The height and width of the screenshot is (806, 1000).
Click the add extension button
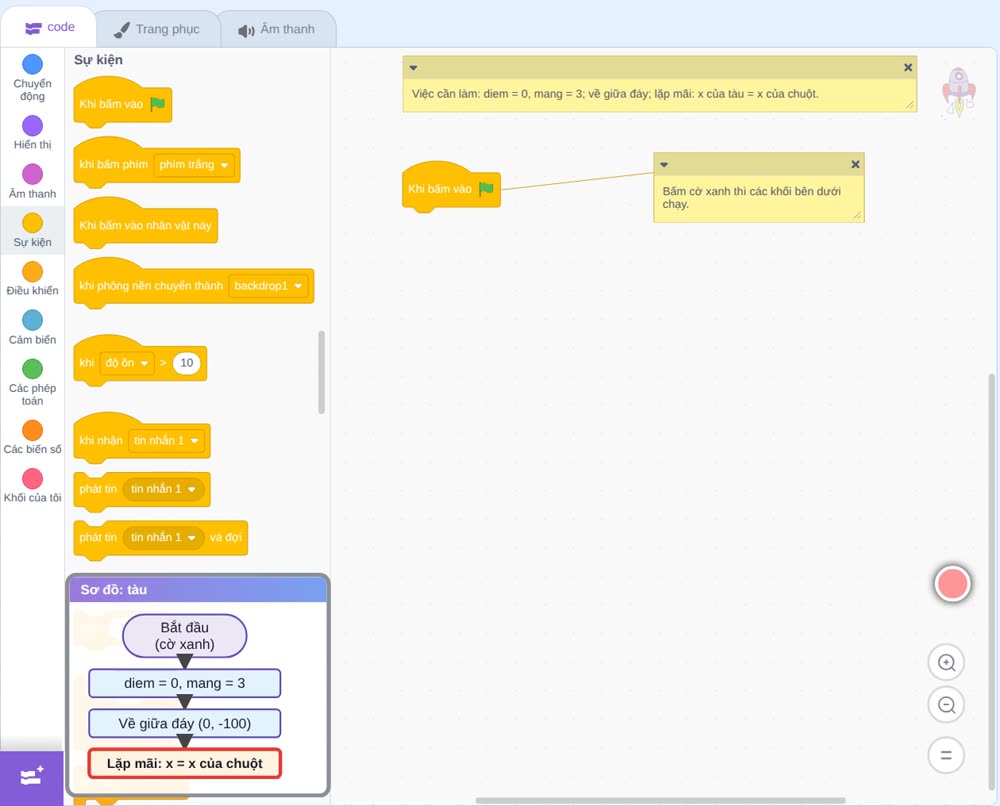[32, 777]
